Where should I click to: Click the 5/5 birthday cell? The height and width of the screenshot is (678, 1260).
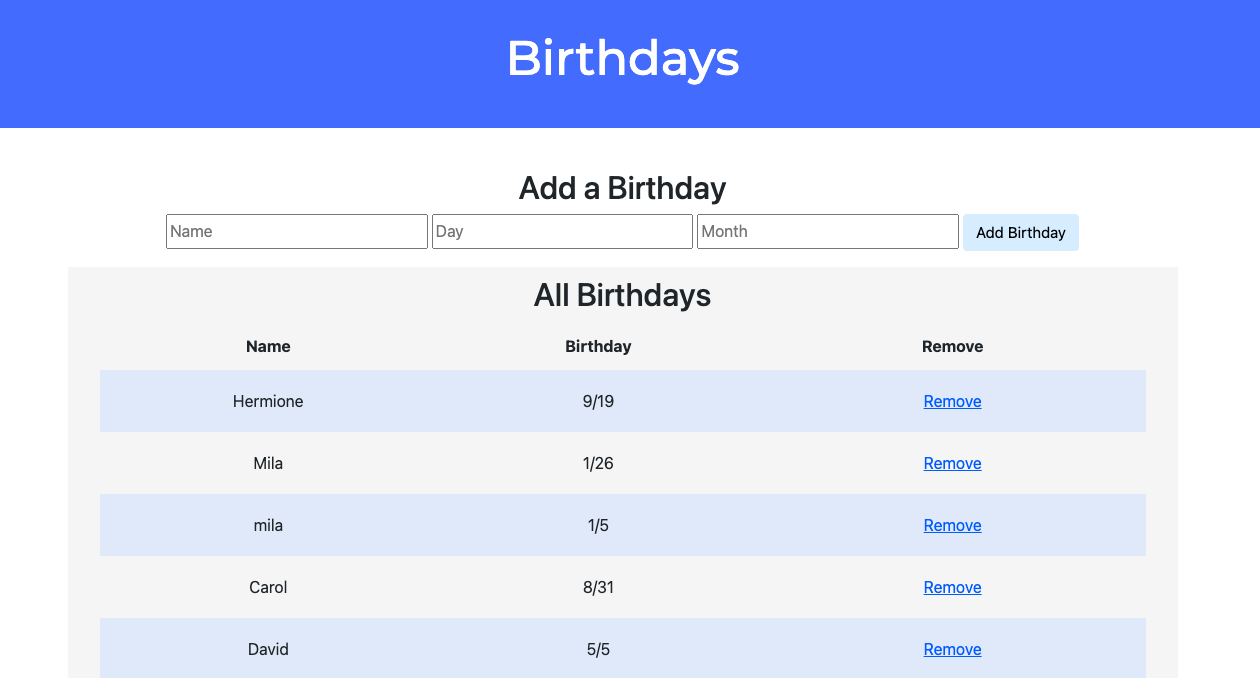point(598,649)
